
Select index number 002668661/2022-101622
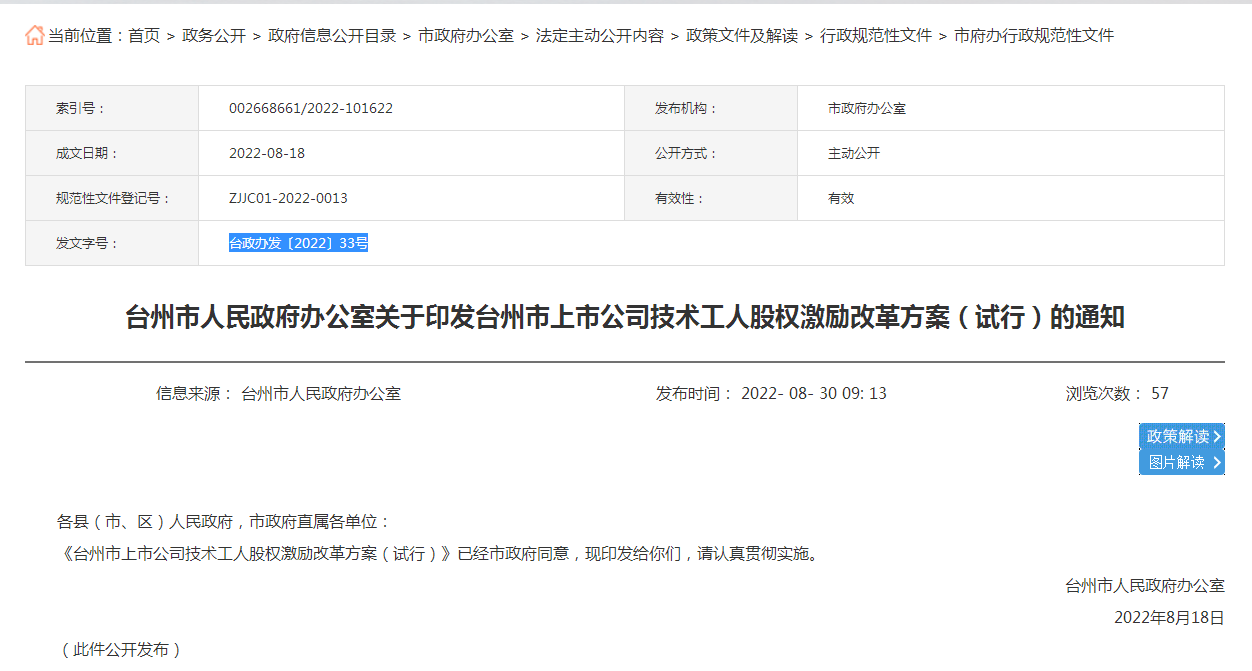pyautogui.click(x=311, y=108)
